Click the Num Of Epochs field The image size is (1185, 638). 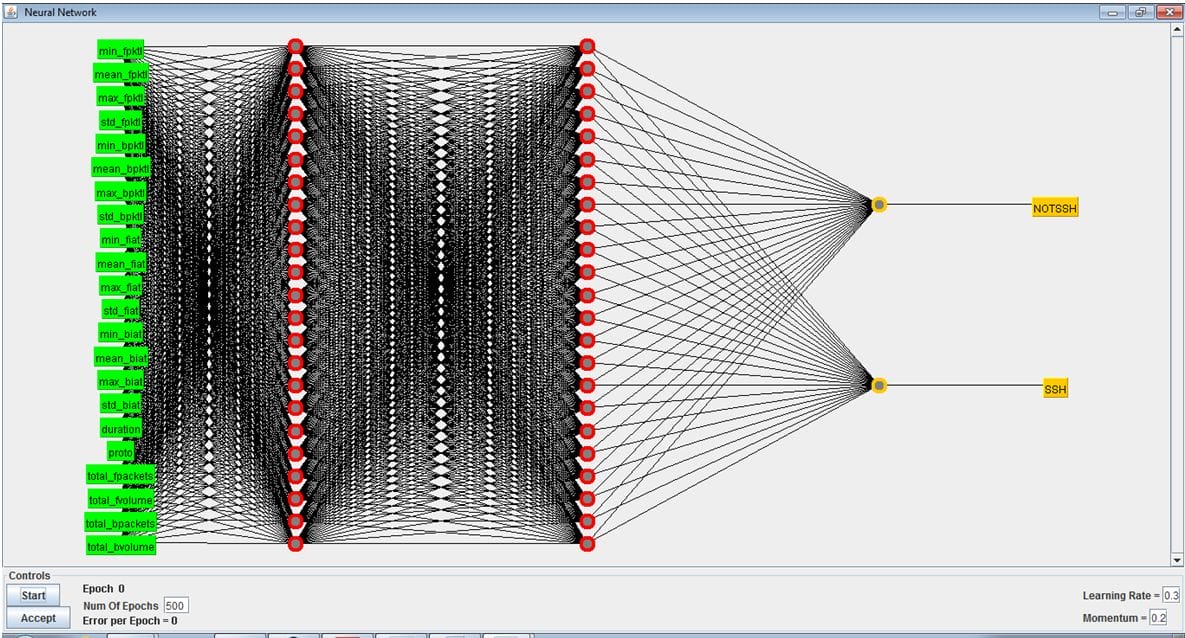(175, 605)
